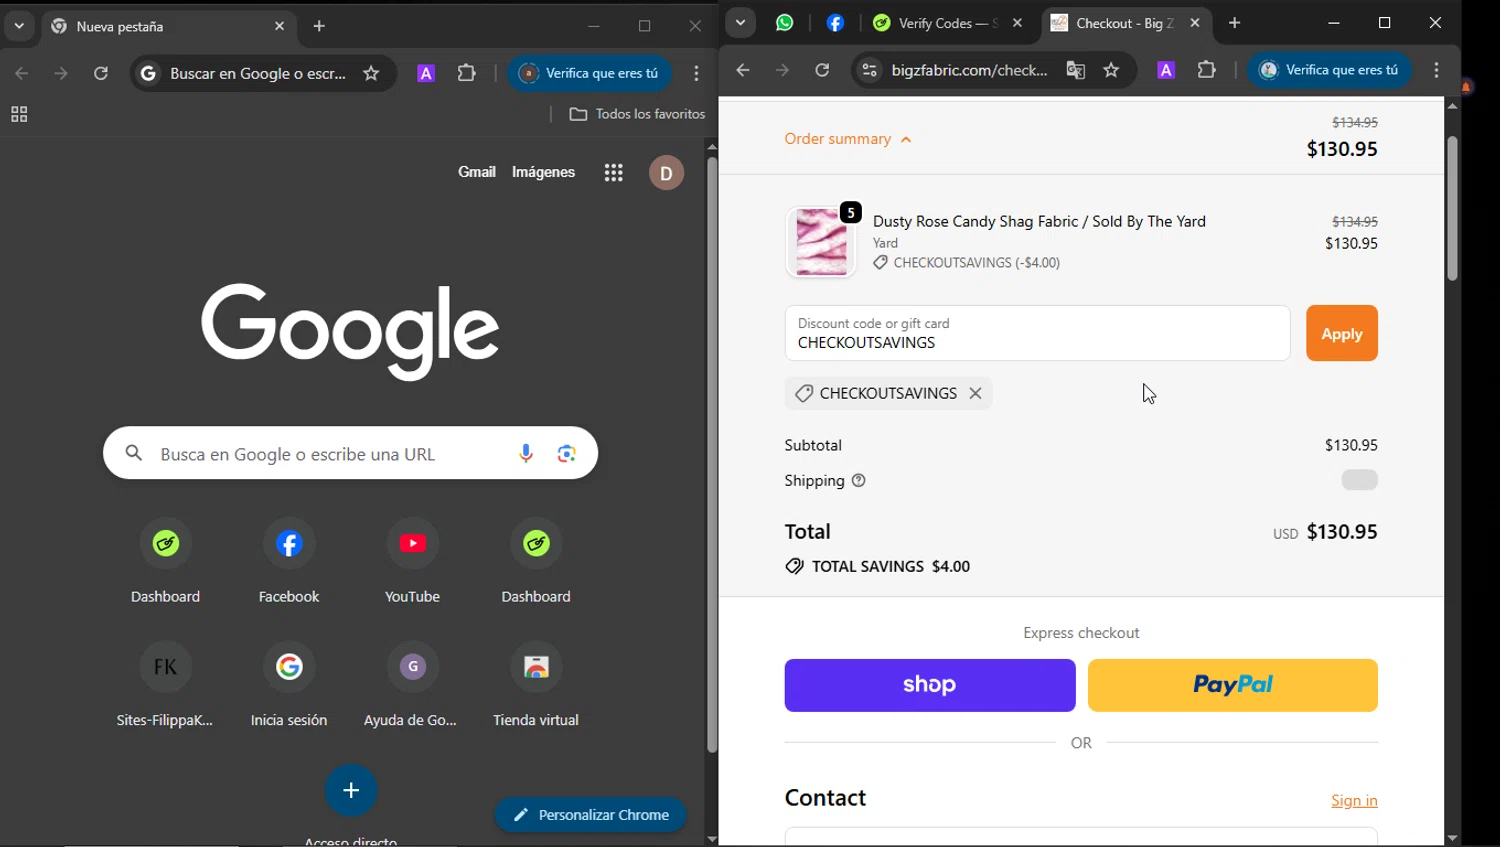Close the Checkout tab

[1195, 23]
